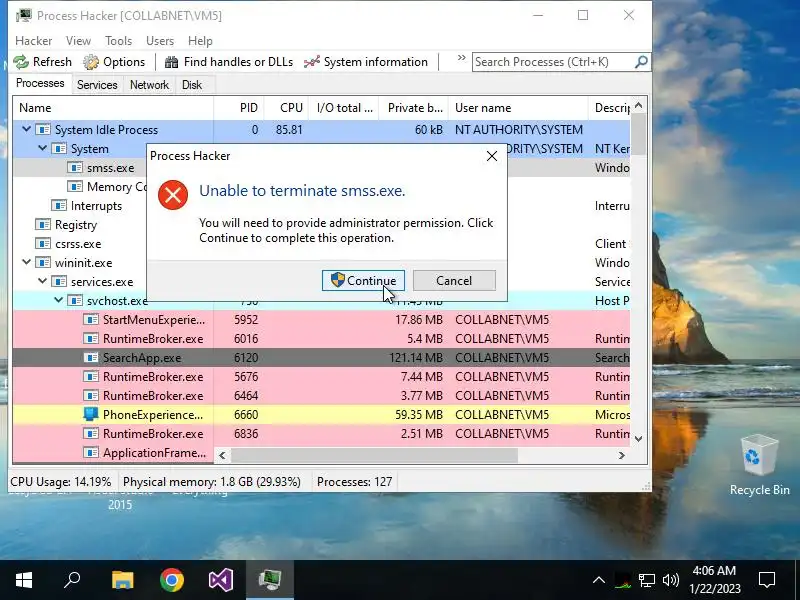Click the Processes: 127 status entry
The image size is (800, 600).
[355, 482]
